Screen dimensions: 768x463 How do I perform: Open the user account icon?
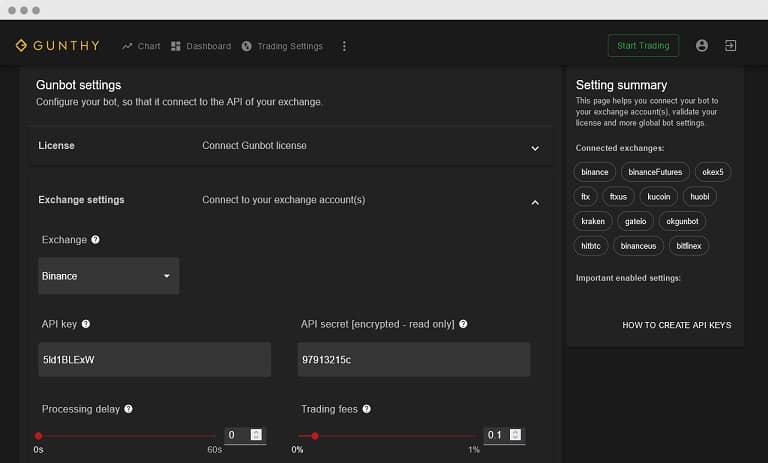tap(702, 46)
